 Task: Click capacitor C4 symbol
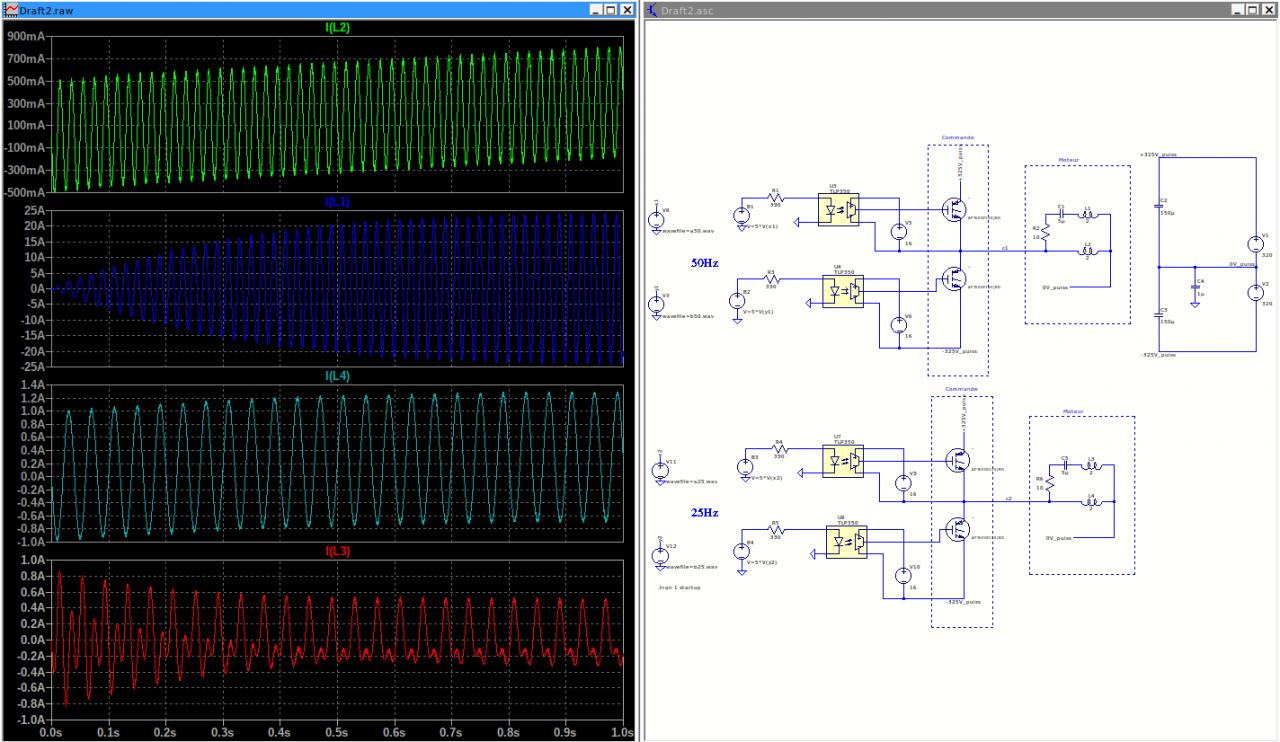click(x=1195, y=286)
